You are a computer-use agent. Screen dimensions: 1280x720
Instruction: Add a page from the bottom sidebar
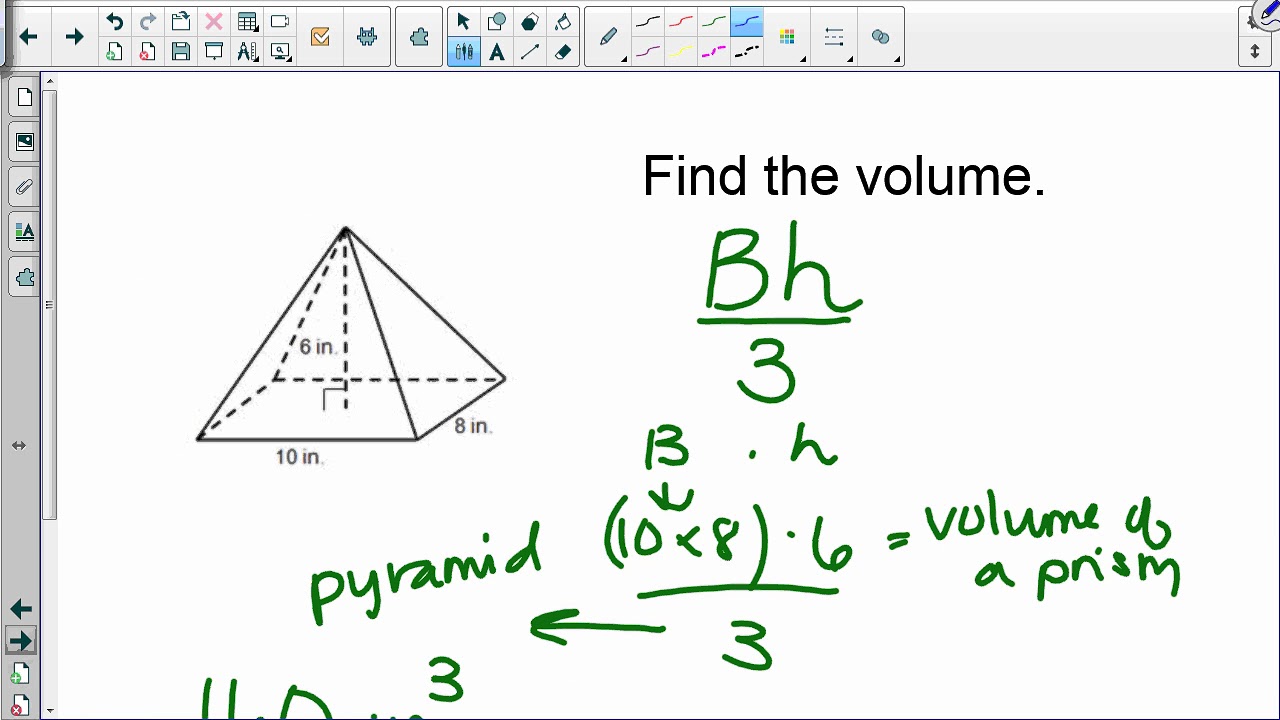click(x=20, y=675)
